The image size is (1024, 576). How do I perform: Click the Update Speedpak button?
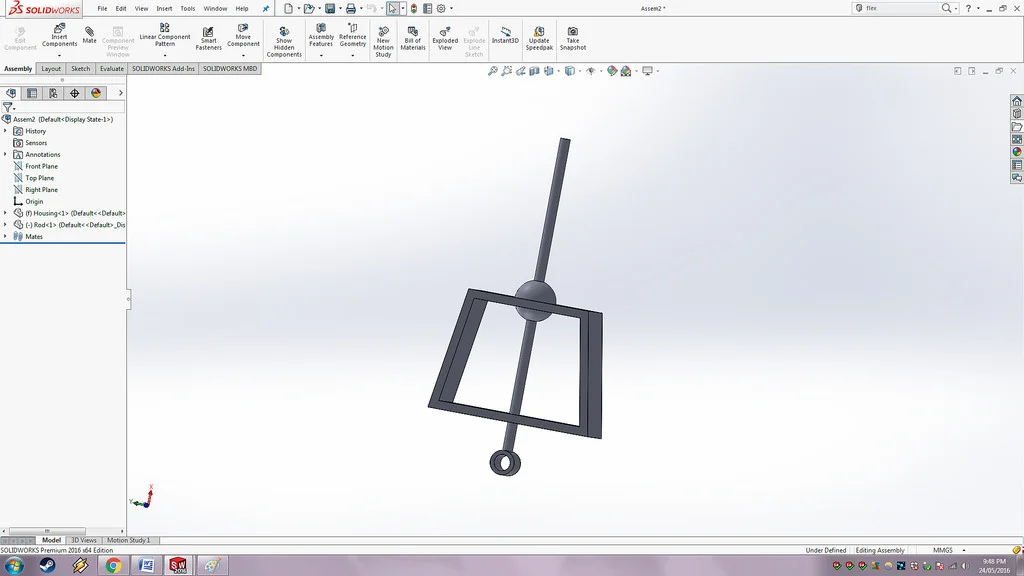(539, 39)
